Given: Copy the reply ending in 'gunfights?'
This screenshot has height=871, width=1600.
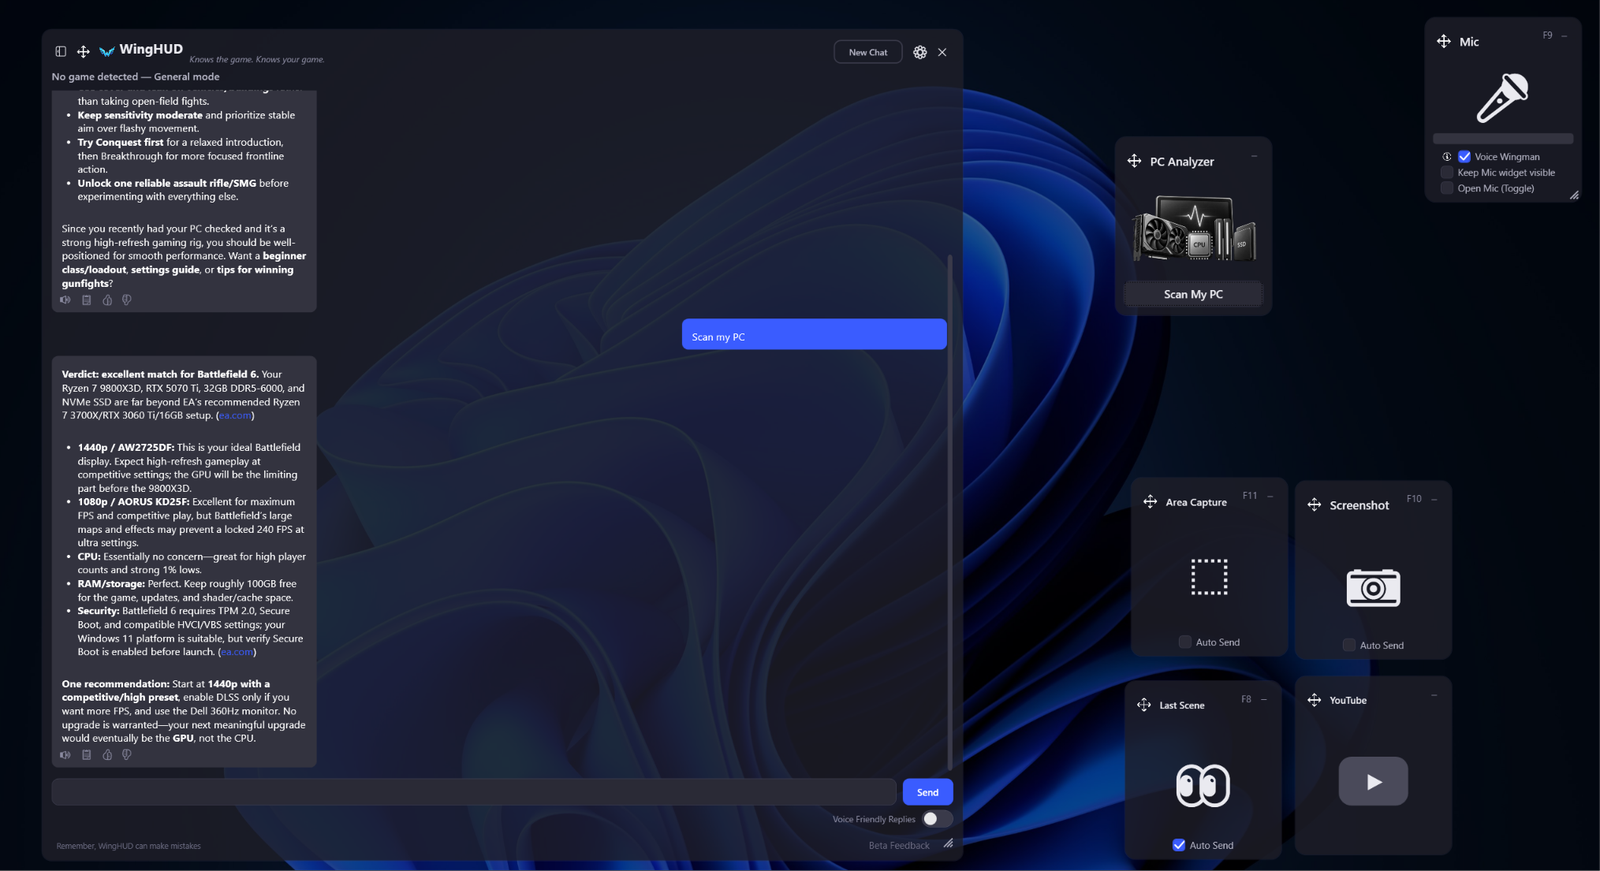Looking at the screenshot, I should click(x=86, y=300).
